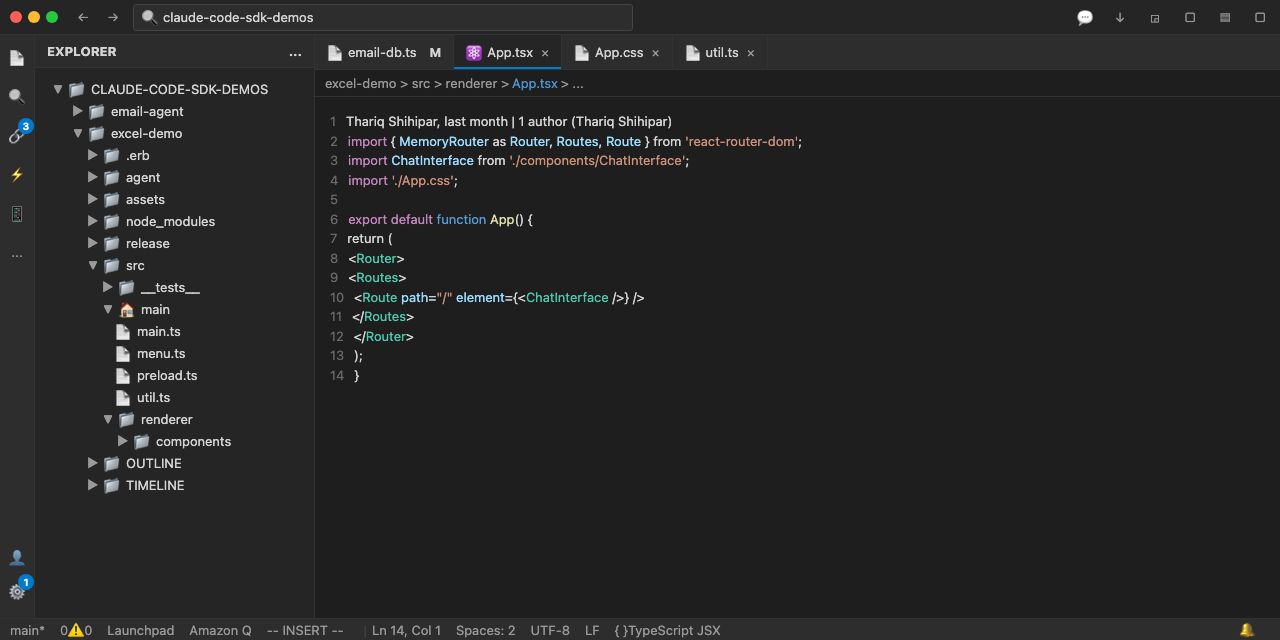
Task: Click the notification bell in status bar
Action: tap(1246, 630)
